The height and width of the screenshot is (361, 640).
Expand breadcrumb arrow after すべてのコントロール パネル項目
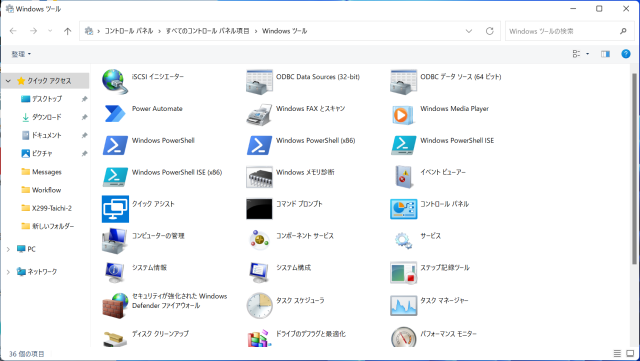(x=256, y=31)
